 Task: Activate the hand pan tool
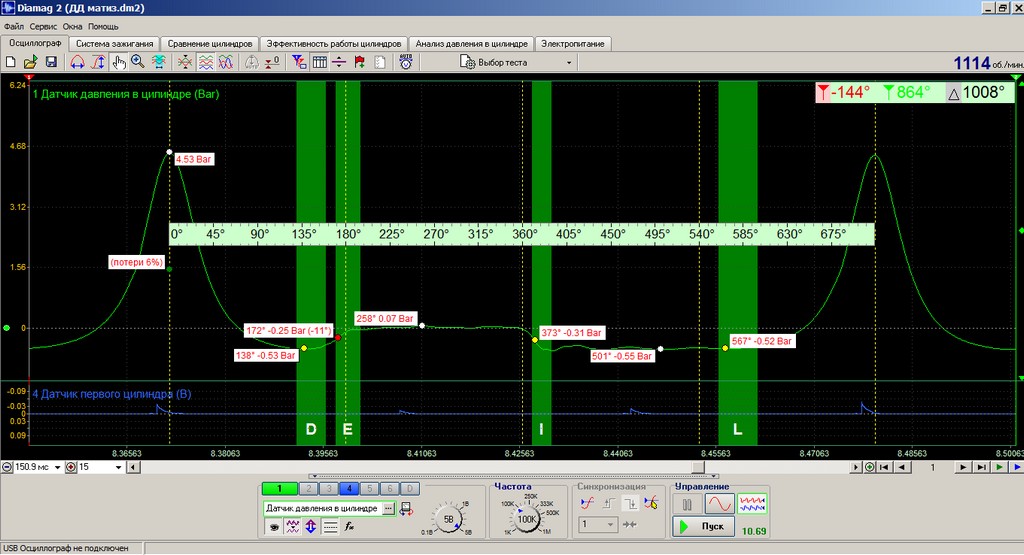point(118,62)
